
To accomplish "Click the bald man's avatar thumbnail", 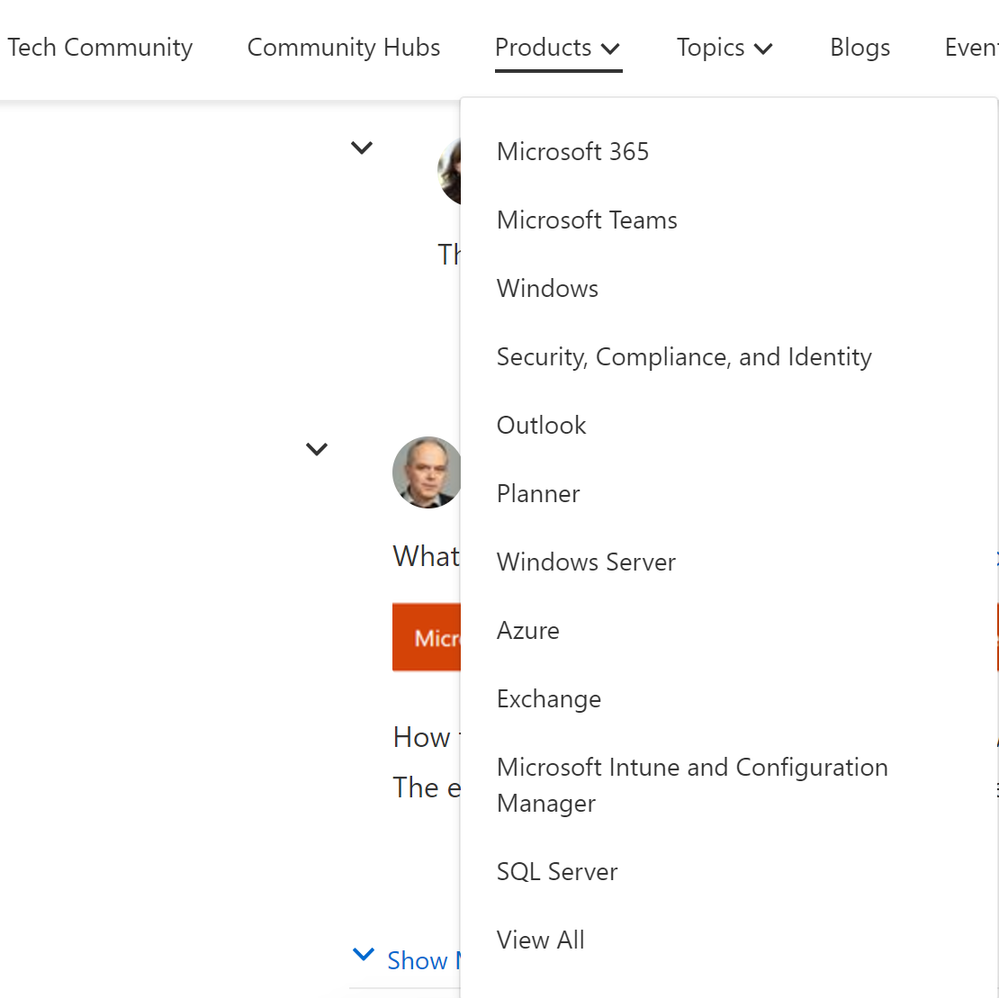I will [x=427, y=472].
